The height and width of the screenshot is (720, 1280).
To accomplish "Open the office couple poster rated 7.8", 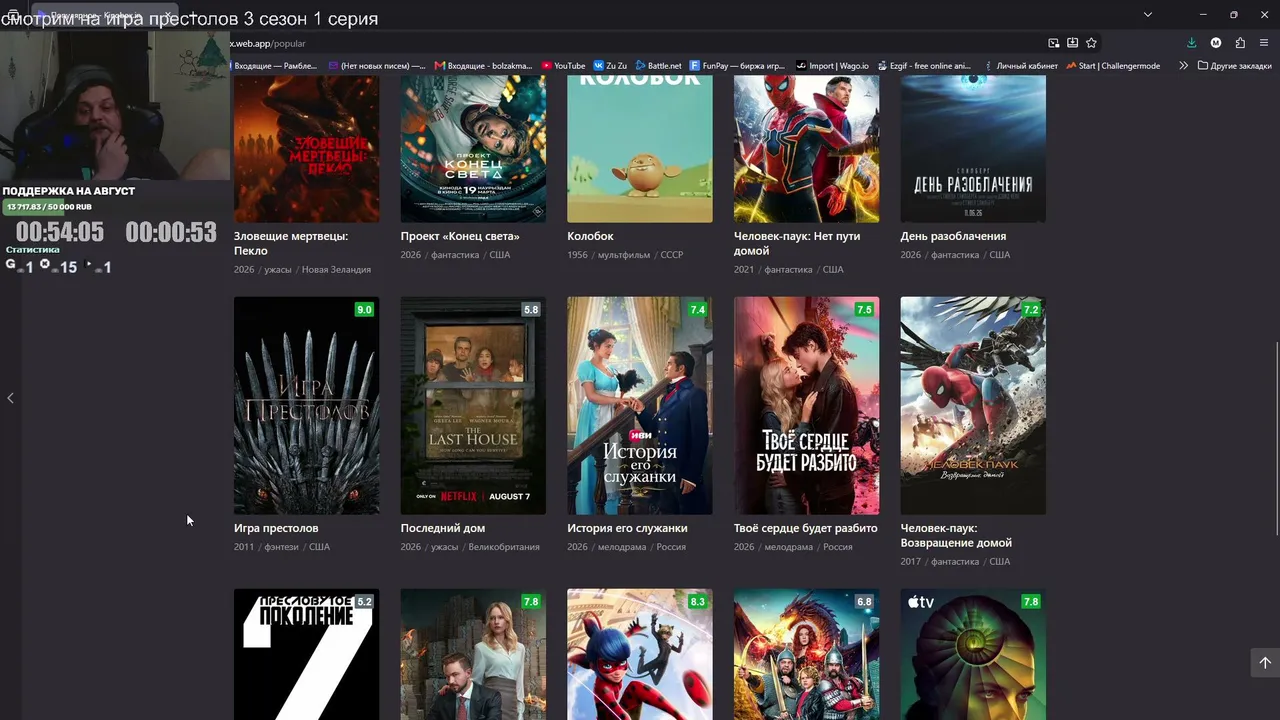I will (473, 654).
